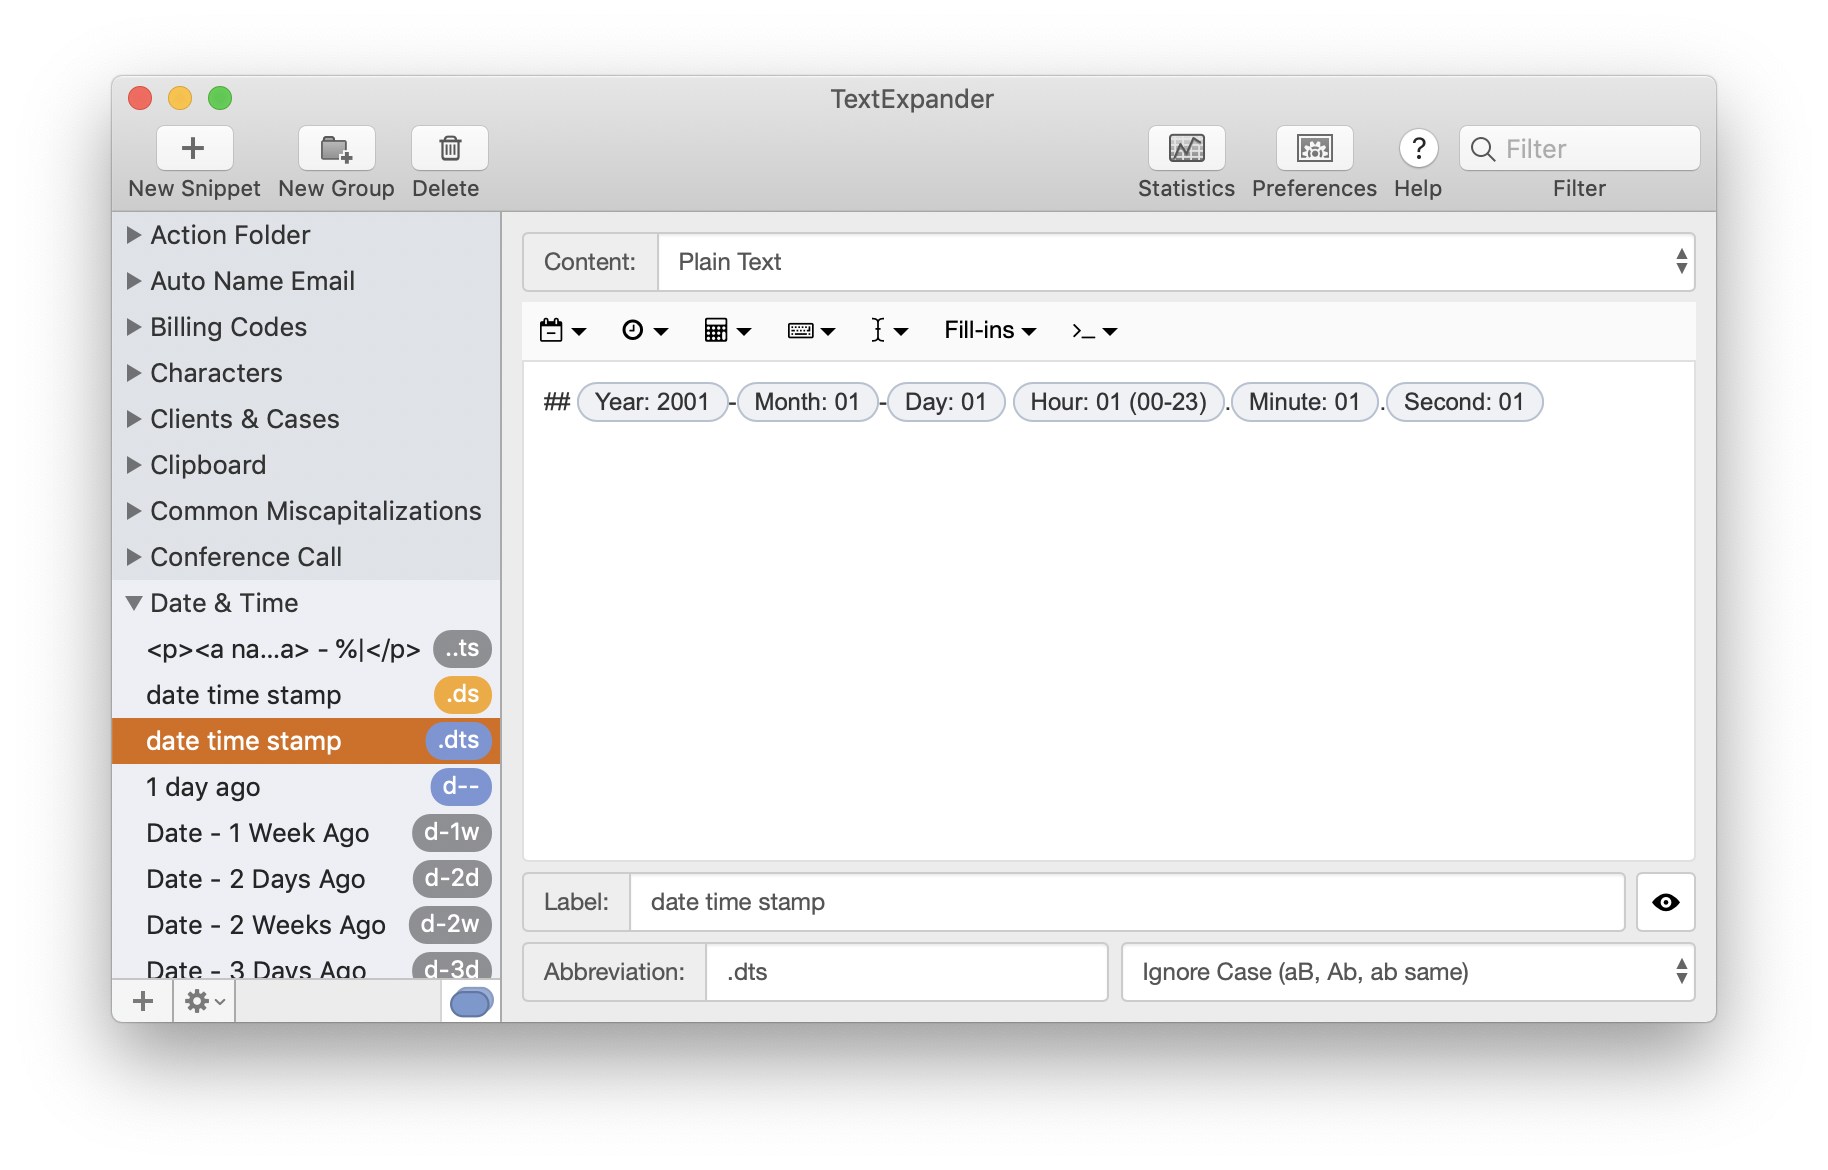The image size is (1828, 1170).
Task: Click the Second: 01 token
Action: pyautogui.click(x=1464, y=402)
